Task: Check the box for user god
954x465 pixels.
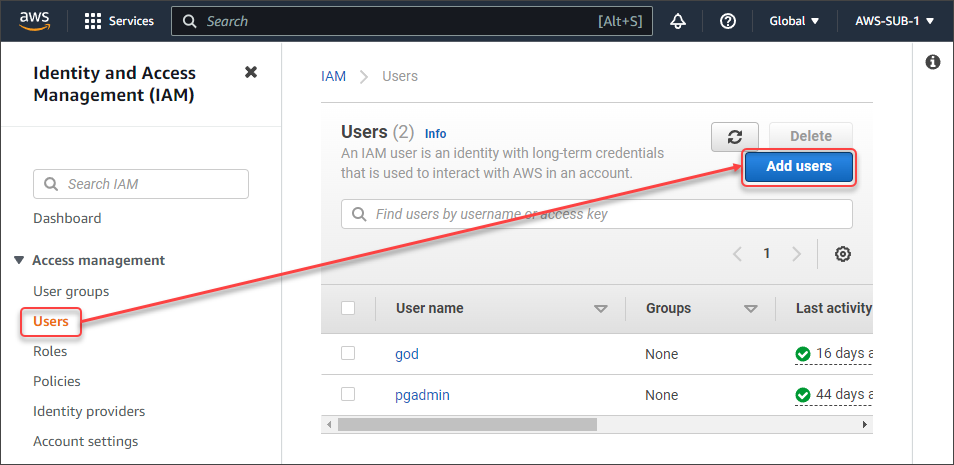Action: [x=348, y=353]
